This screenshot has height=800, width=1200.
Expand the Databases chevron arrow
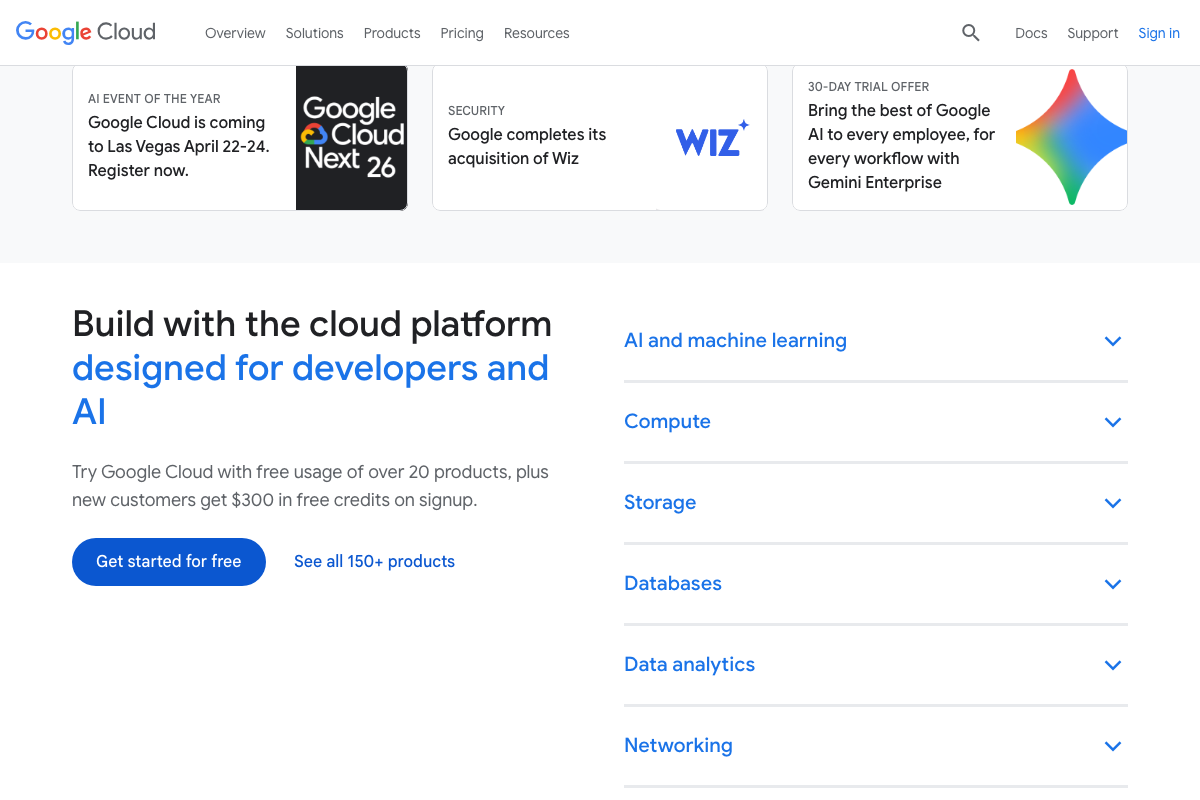(x=1113, y=584)
